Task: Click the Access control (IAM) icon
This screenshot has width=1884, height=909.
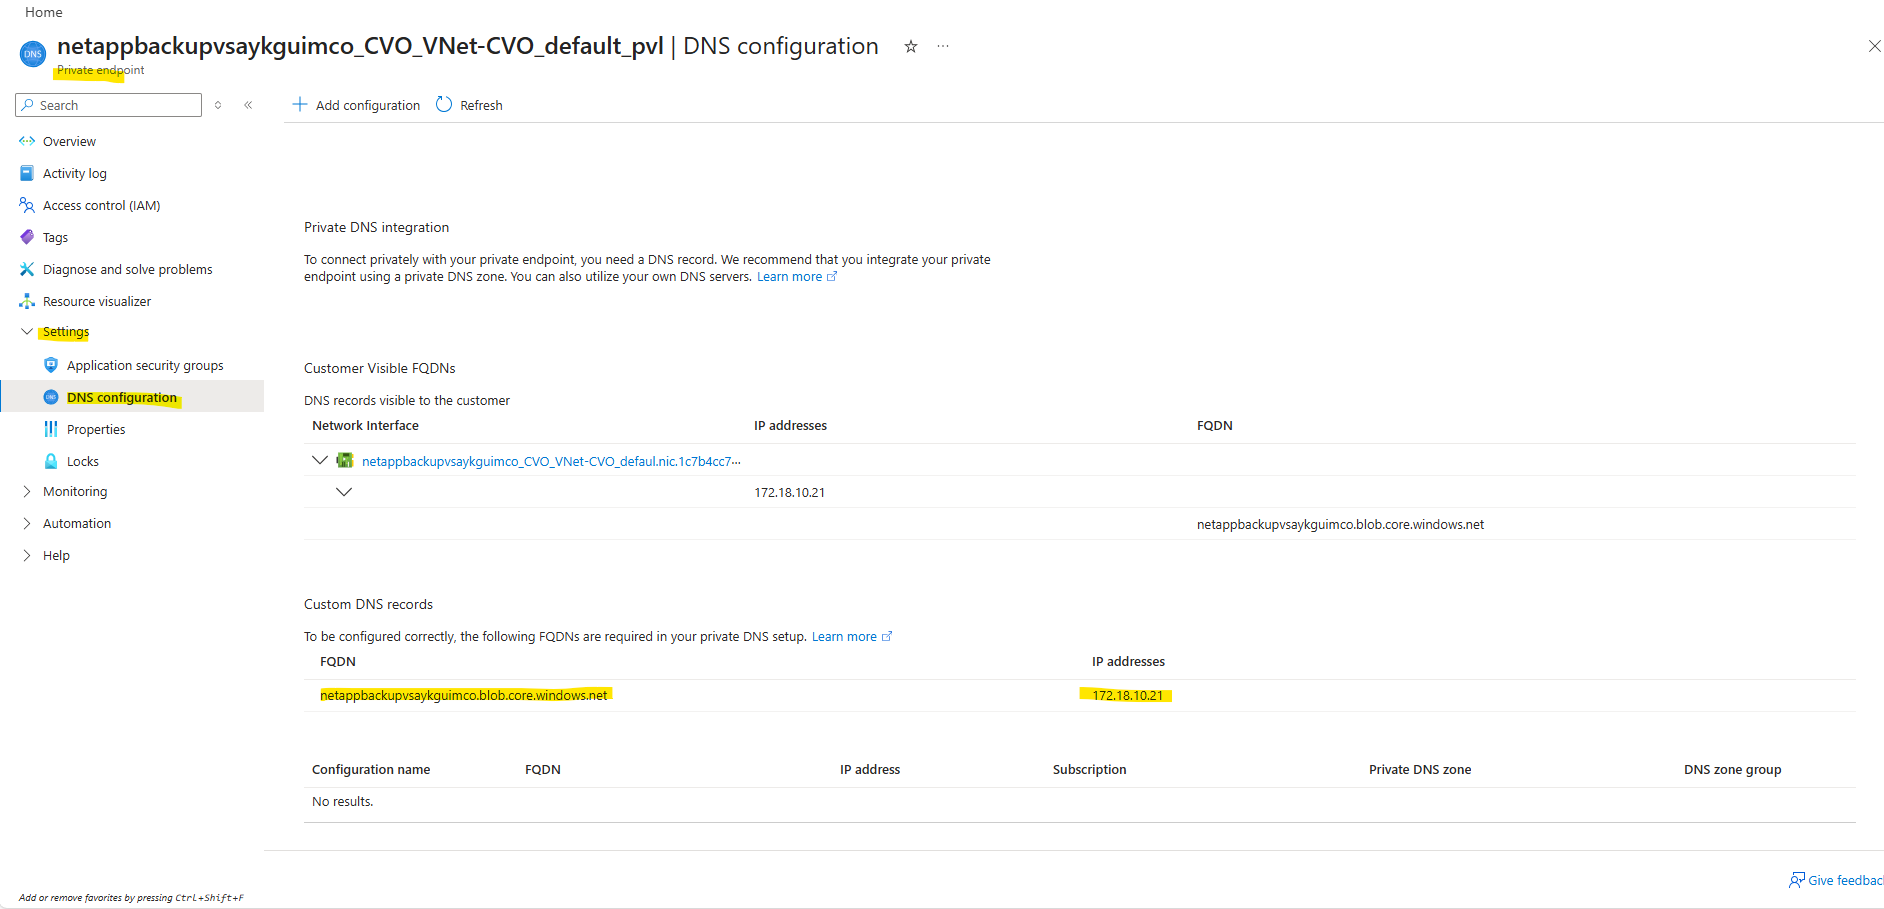Action: coord(27,205)
